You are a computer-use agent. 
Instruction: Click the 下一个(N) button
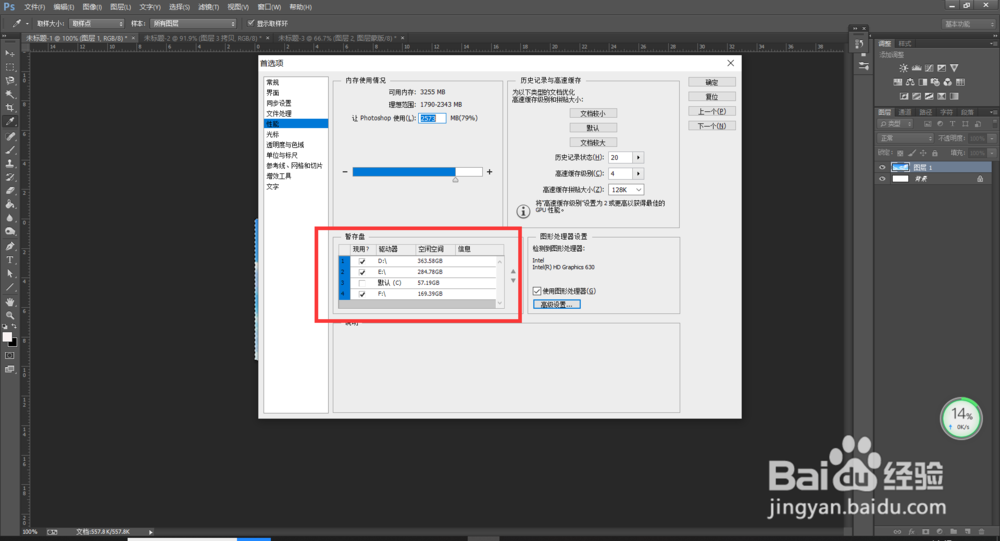pyautogui.click(x=712, y=126)
